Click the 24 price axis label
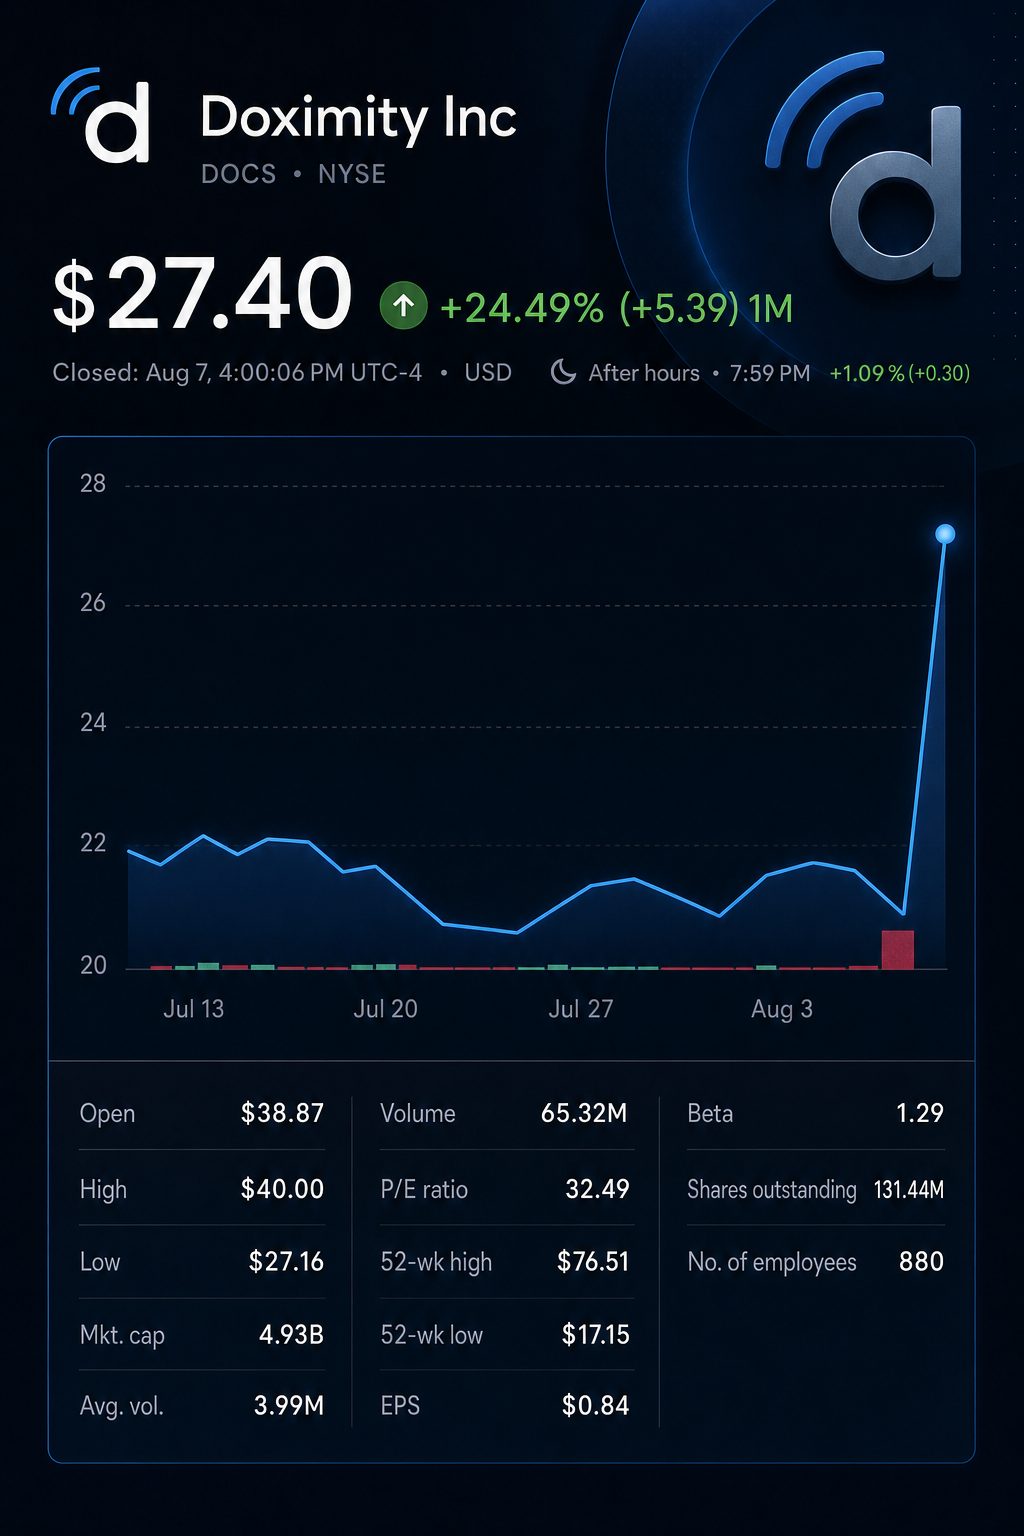 pos(93,723)
